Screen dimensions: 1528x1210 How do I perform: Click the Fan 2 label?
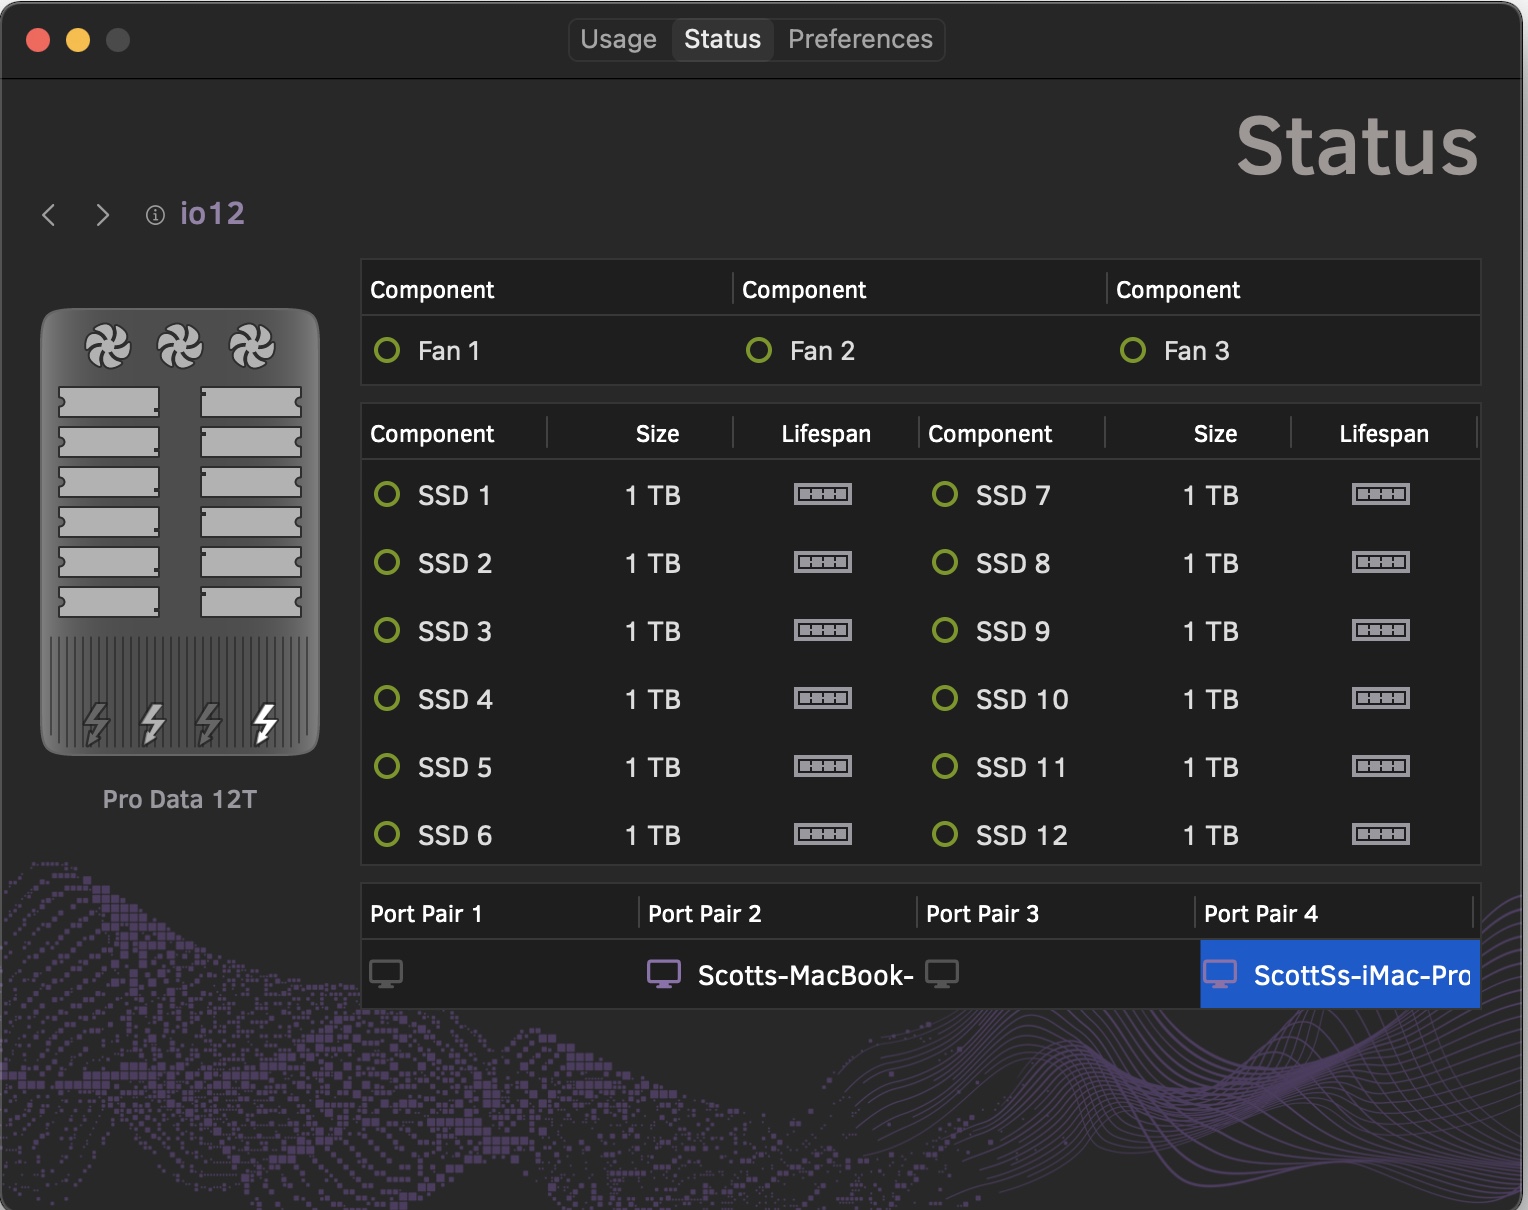tap(822, 351)
